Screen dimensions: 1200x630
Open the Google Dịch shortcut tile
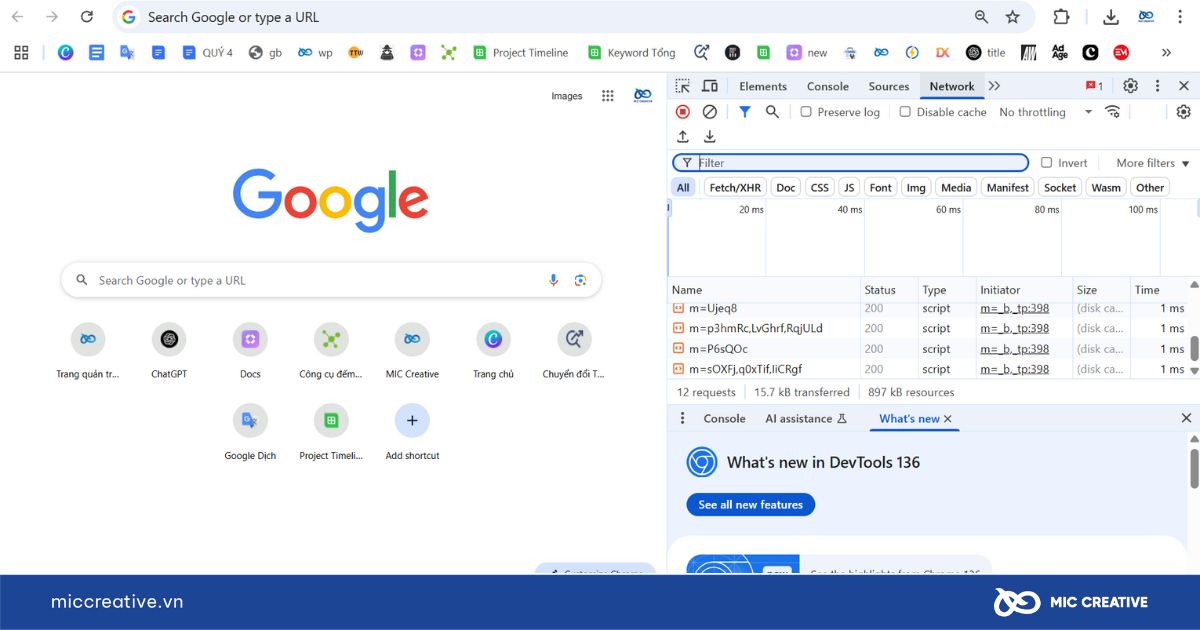pos(250,431)
